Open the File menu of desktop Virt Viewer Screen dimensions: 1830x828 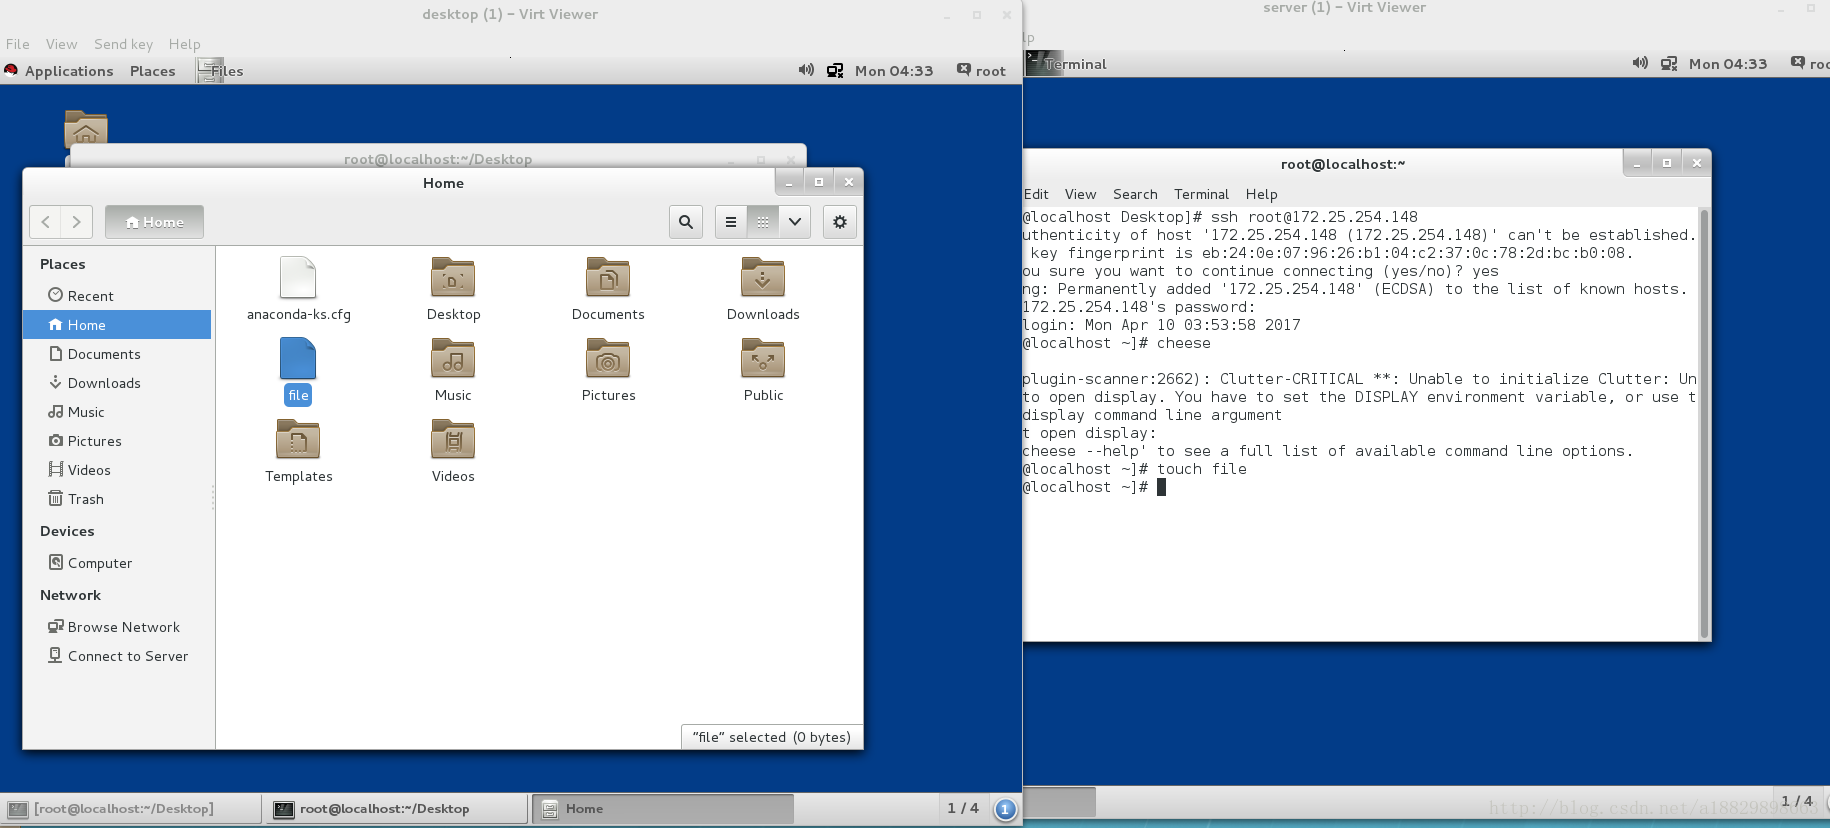point(17,44)
